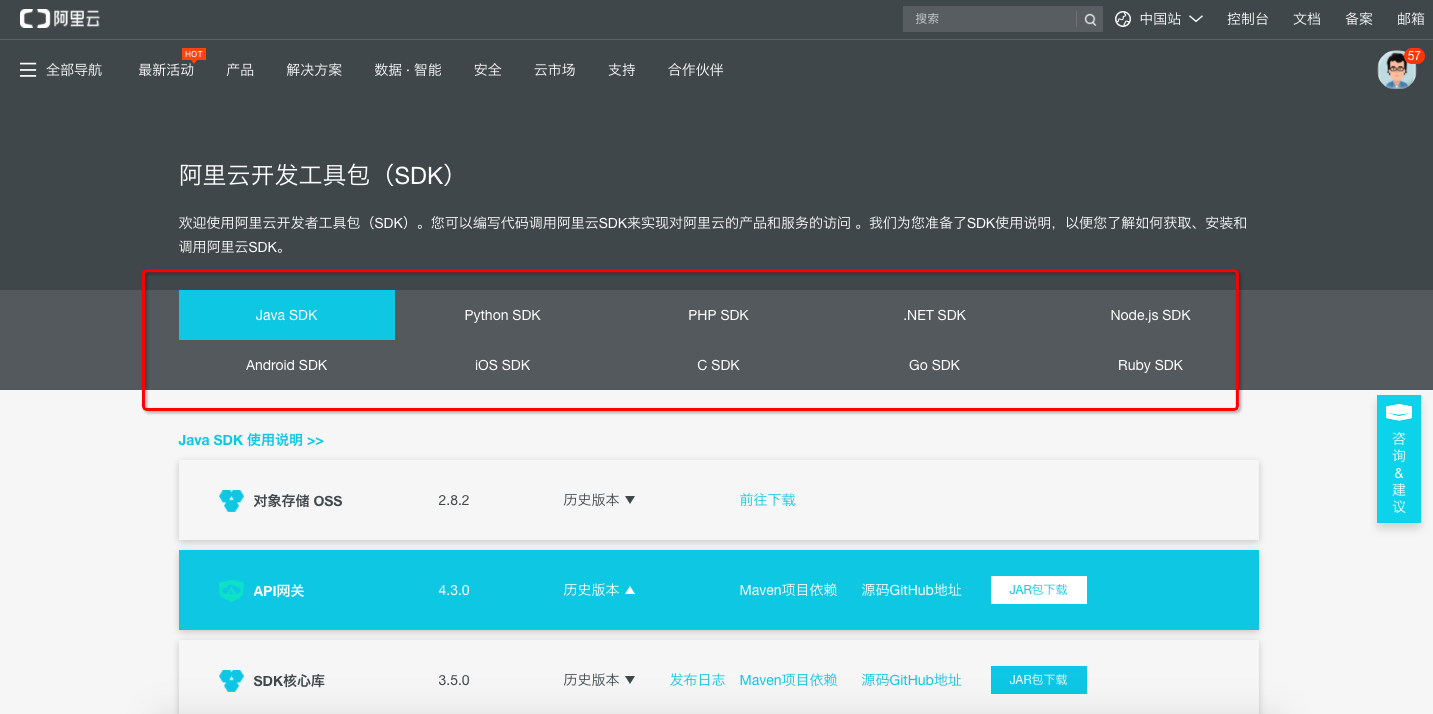Open the 文档 link
The width and height of the screenshot is (1433, 714).
(x=1307, y=19)
